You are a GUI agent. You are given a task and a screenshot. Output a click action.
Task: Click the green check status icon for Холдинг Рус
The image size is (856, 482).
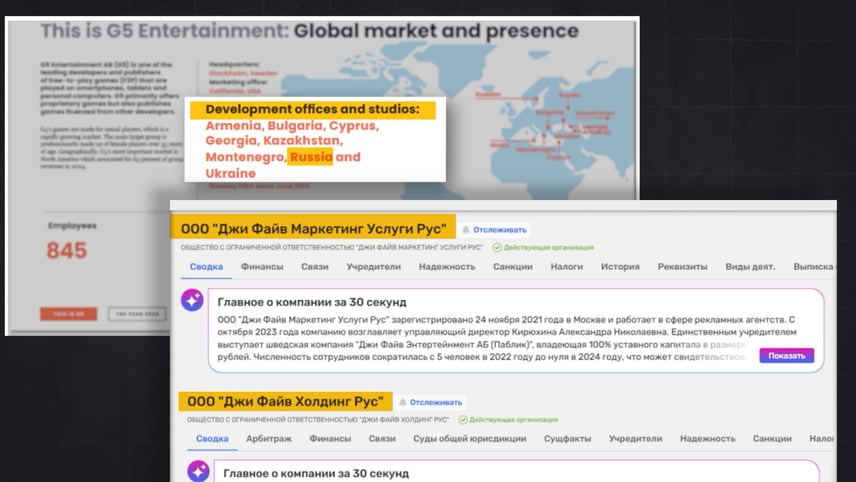[x=463, y=419]
